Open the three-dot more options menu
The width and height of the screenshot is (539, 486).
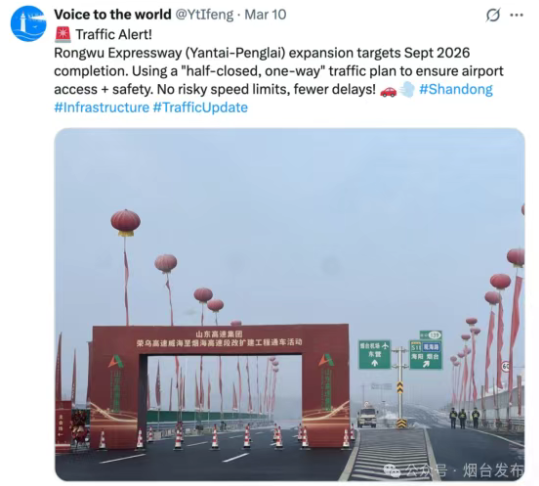coord(517,15)
